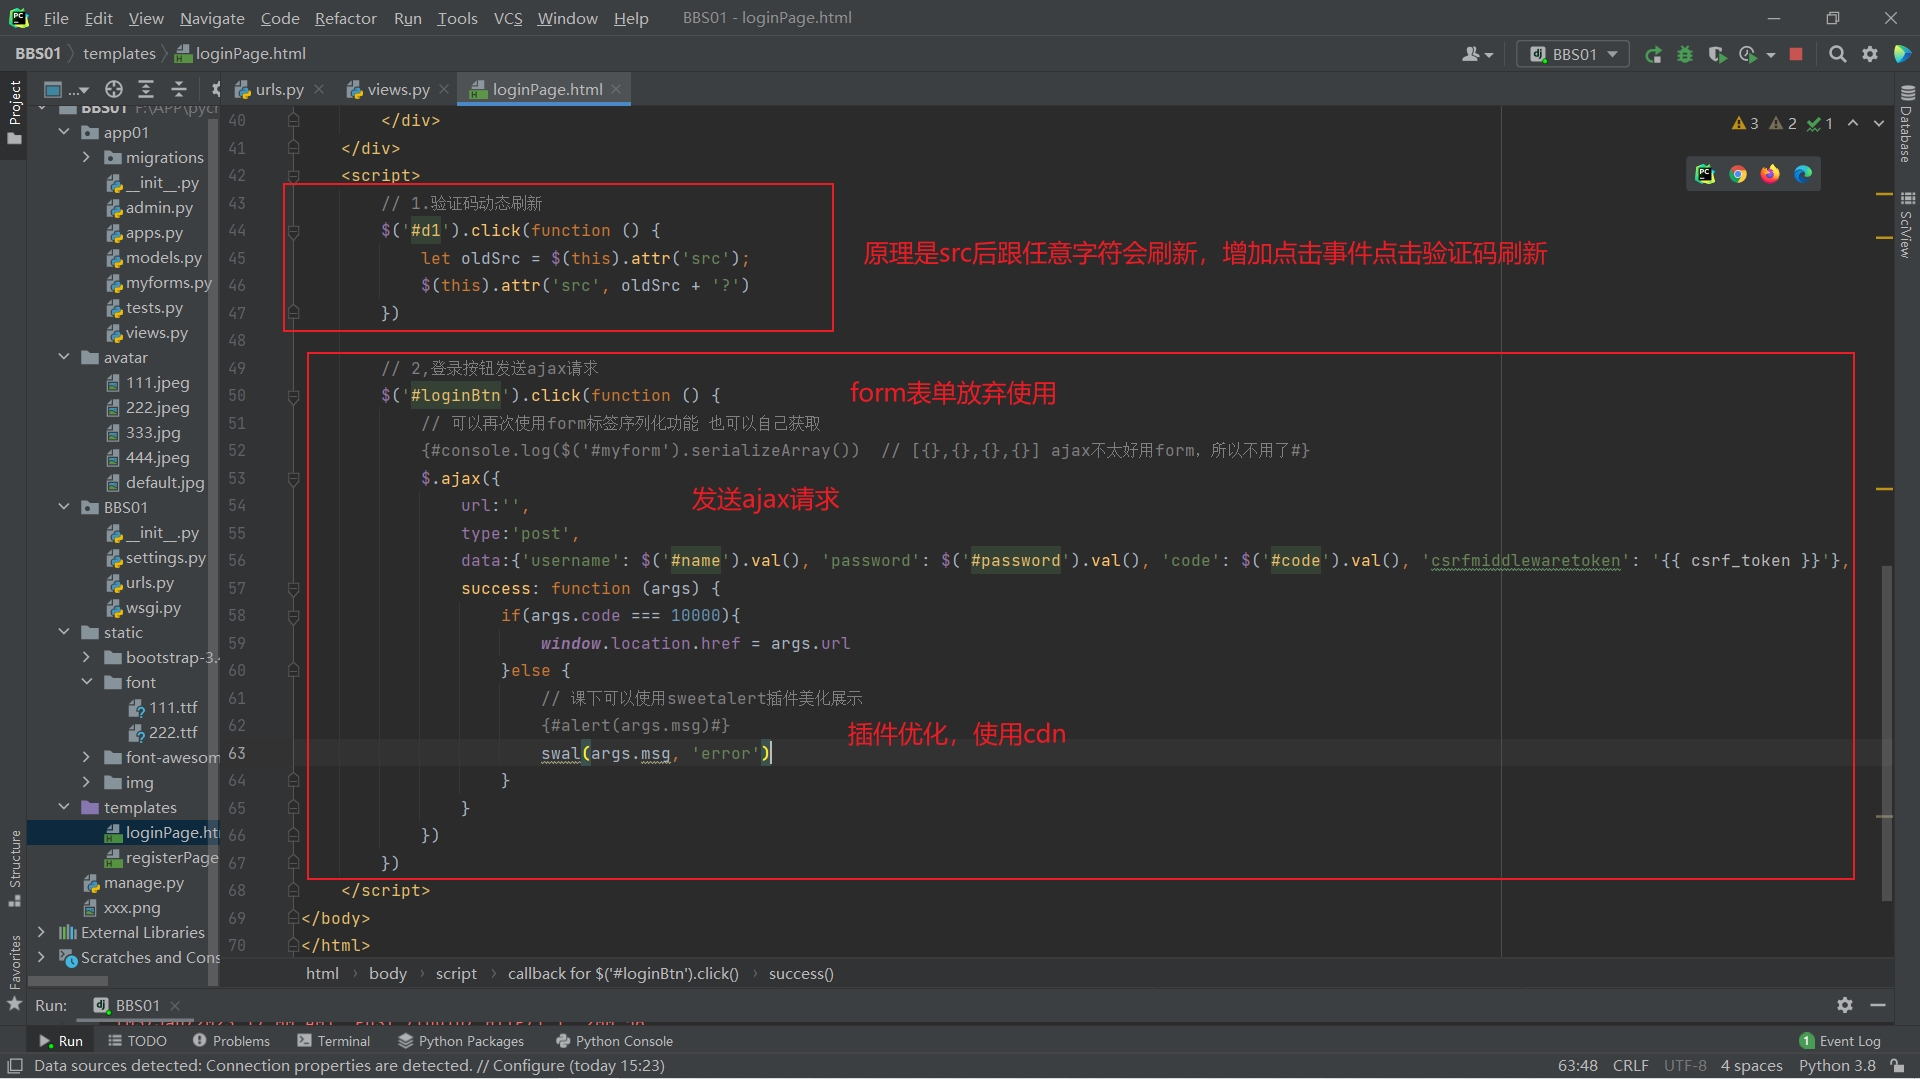1920x1079 pixels.
Task: Collapse the app01 folder
Action: [64, 132]
